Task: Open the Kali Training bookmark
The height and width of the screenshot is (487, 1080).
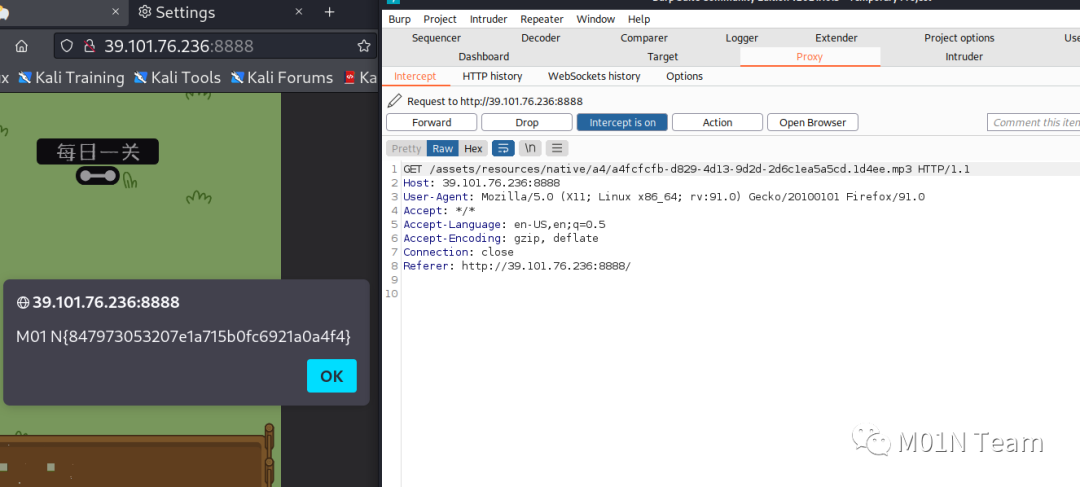Action: click(71, 78)
